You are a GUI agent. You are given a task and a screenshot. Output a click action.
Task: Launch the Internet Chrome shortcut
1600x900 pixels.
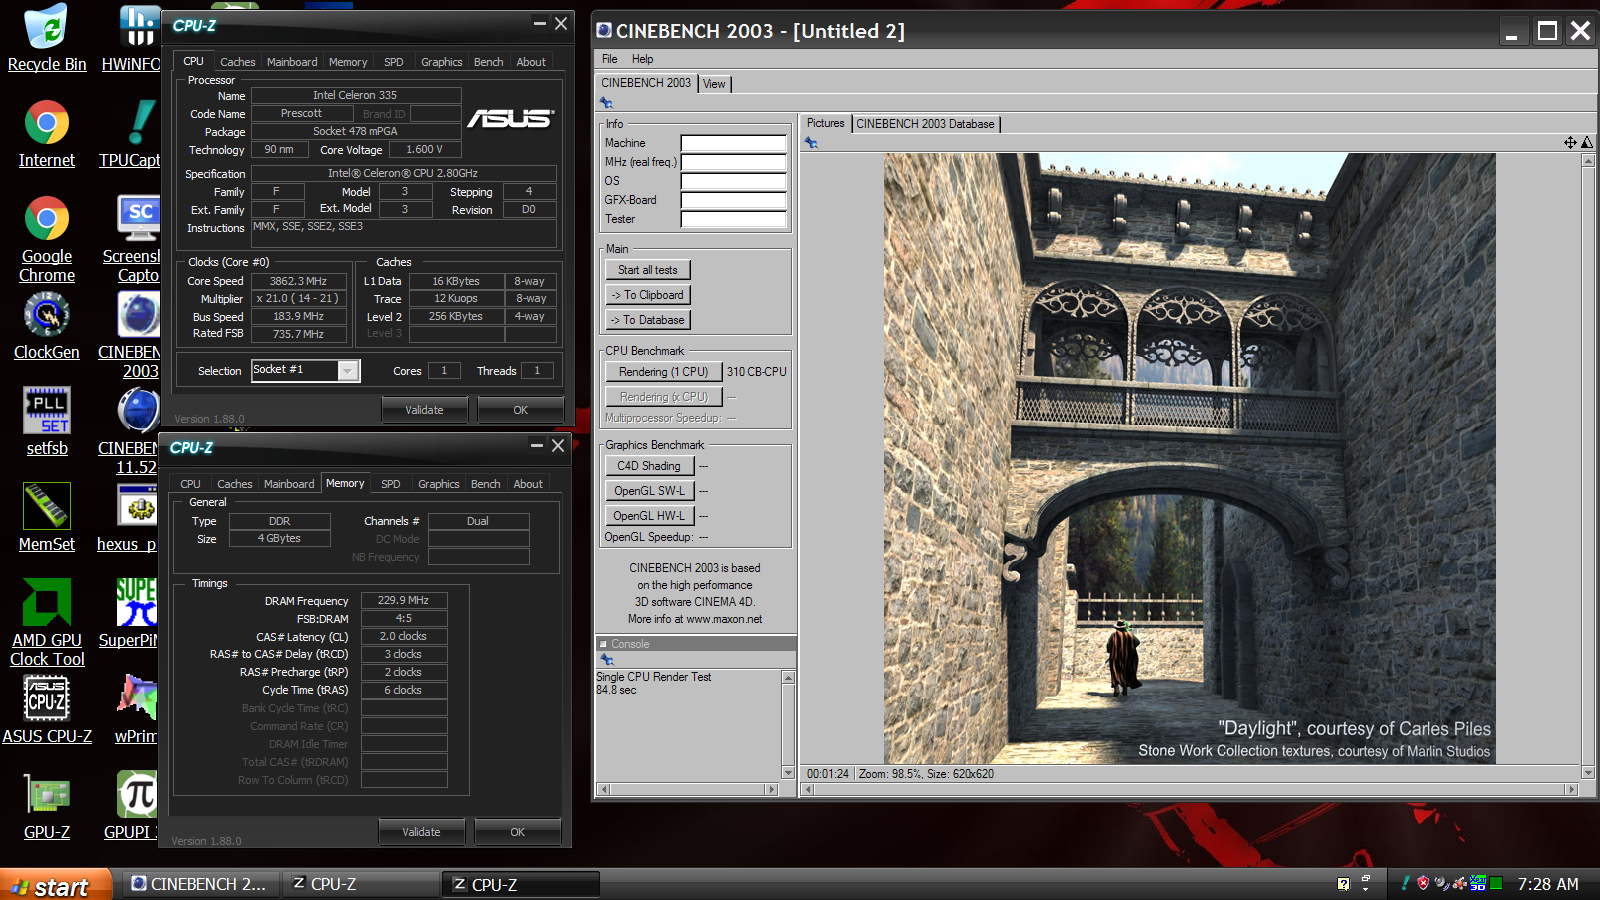[46, 134]
